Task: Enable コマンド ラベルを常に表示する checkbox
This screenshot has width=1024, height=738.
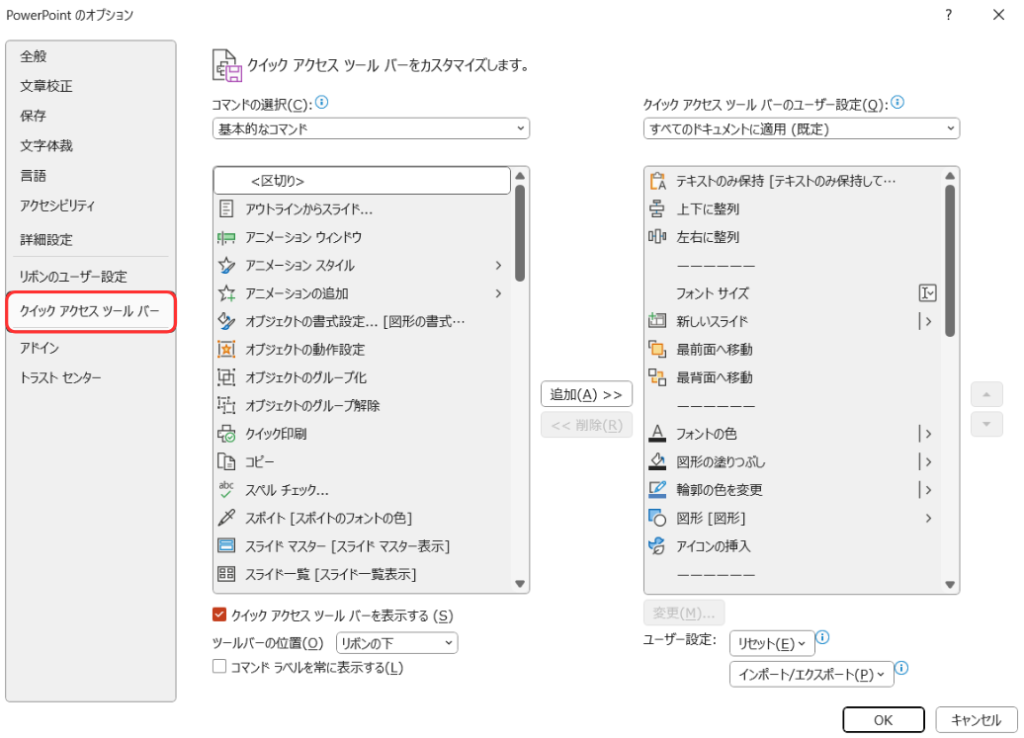Action: (x=219, y=667)
